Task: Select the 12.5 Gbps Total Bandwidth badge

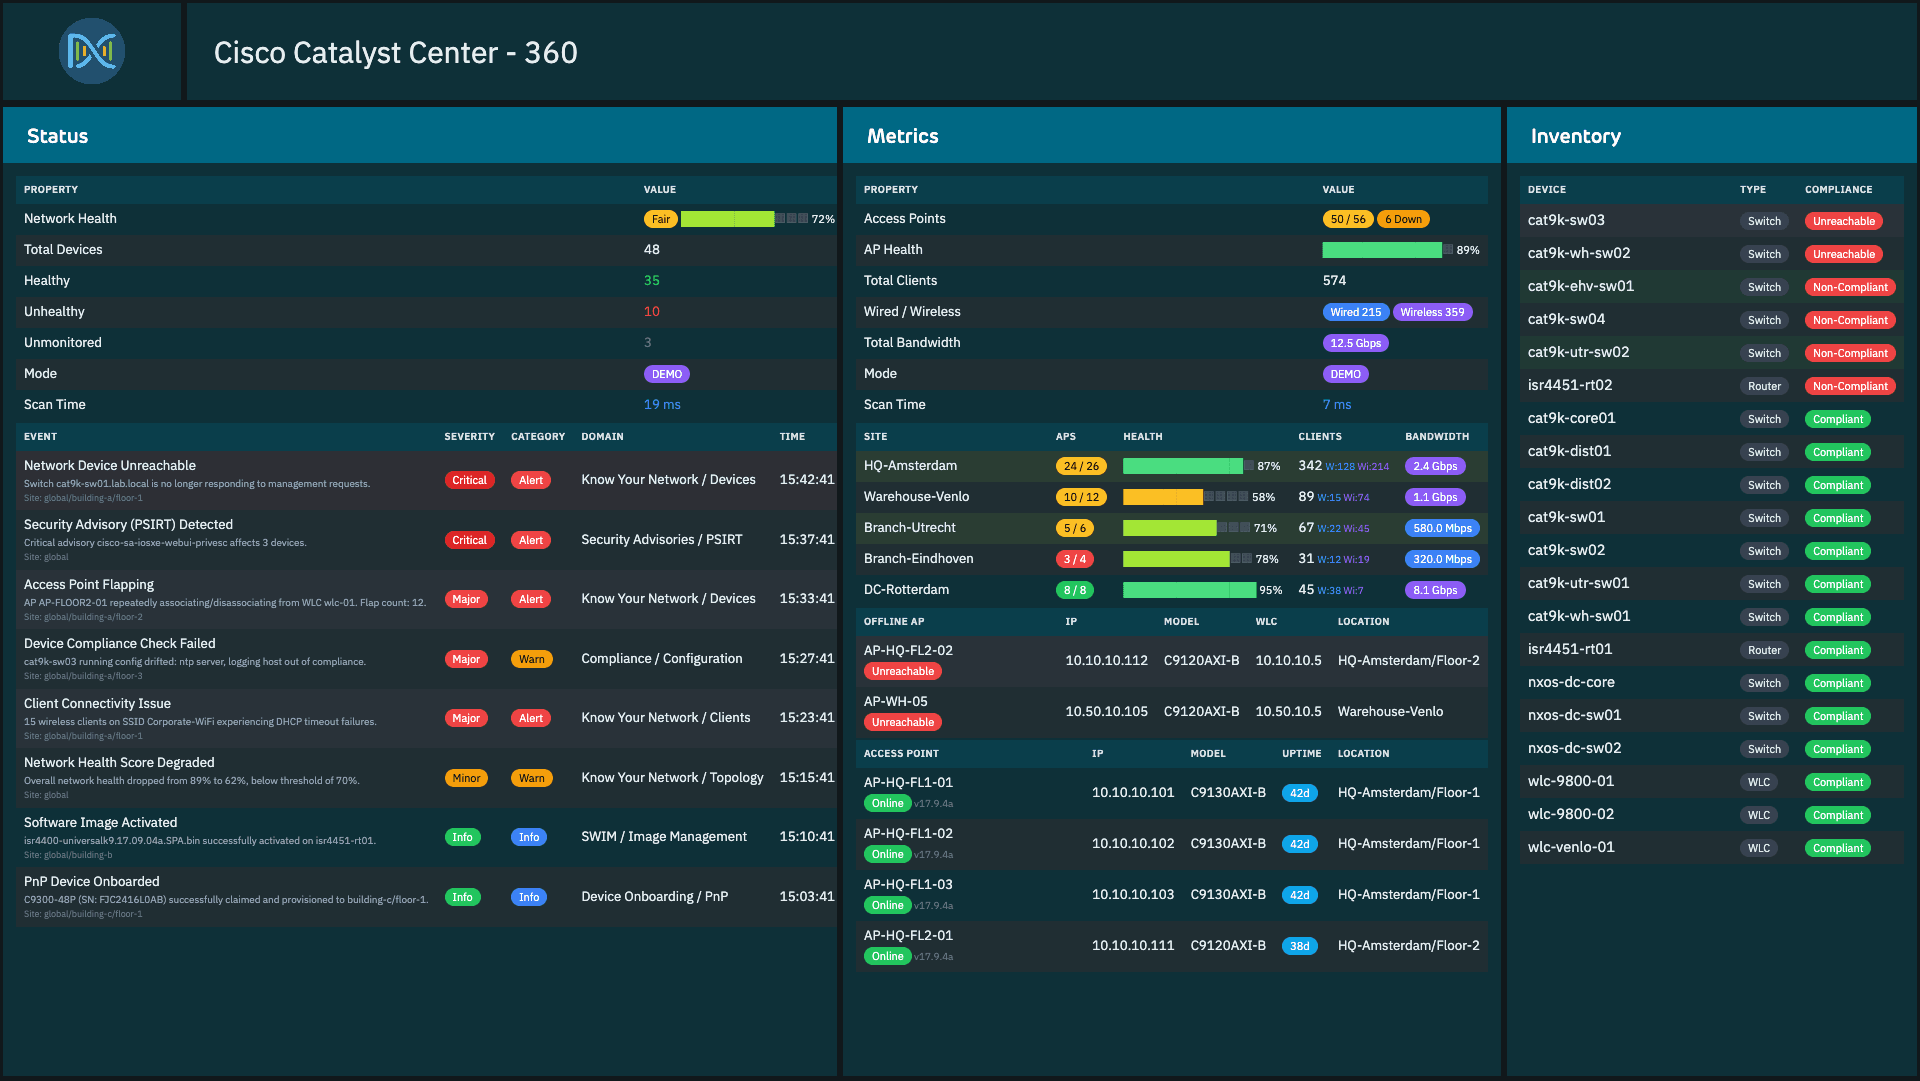Action: 1355,342
